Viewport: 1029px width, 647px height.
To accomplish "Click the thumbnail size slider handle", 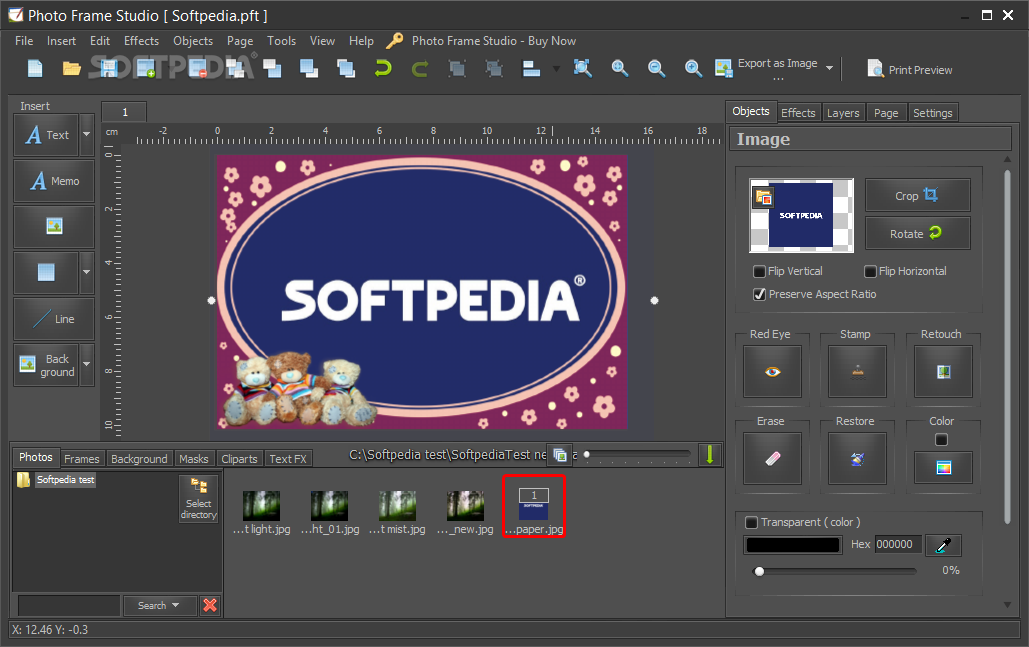I will 587,454.
